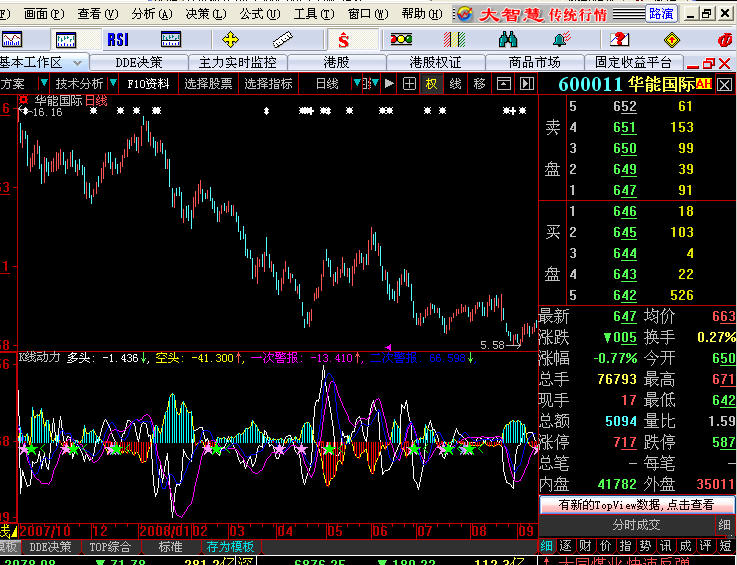
Task: Switch to the DDE决策 workspace tab
Action: pyautogui.click(x=139, y=63)
